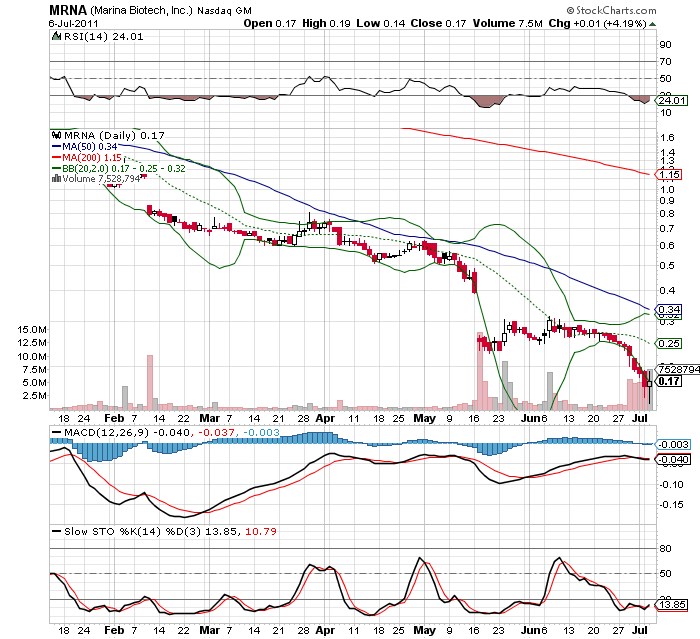Image resolution: width=700 pixels, height=639 pixels.
Task: Click the candlestick icon before MRNA (Daily)
Action: tap(56, 135)
